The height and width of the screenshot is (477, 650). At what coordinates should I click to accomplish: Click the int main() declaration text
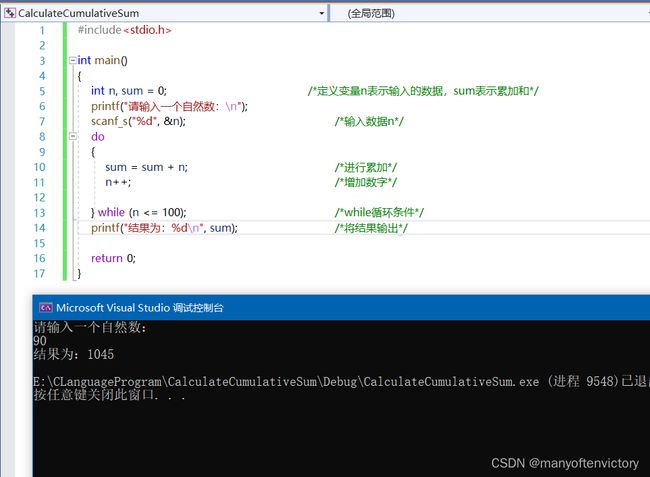click(x=102, y=61)
